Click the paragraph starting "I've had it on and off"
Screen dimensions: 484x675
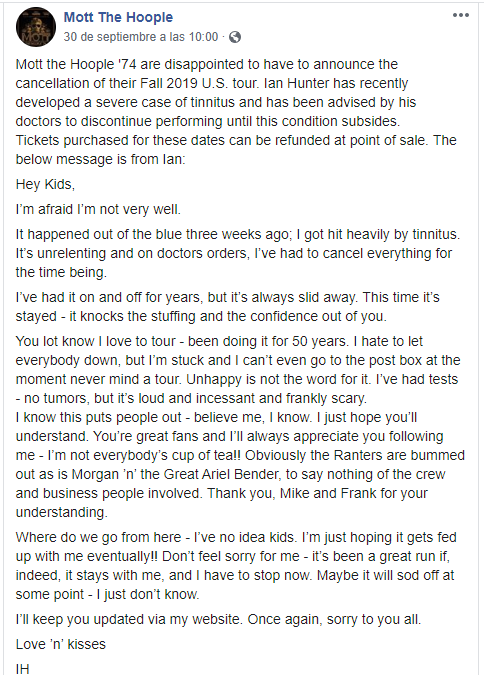(x=227, y=307)
